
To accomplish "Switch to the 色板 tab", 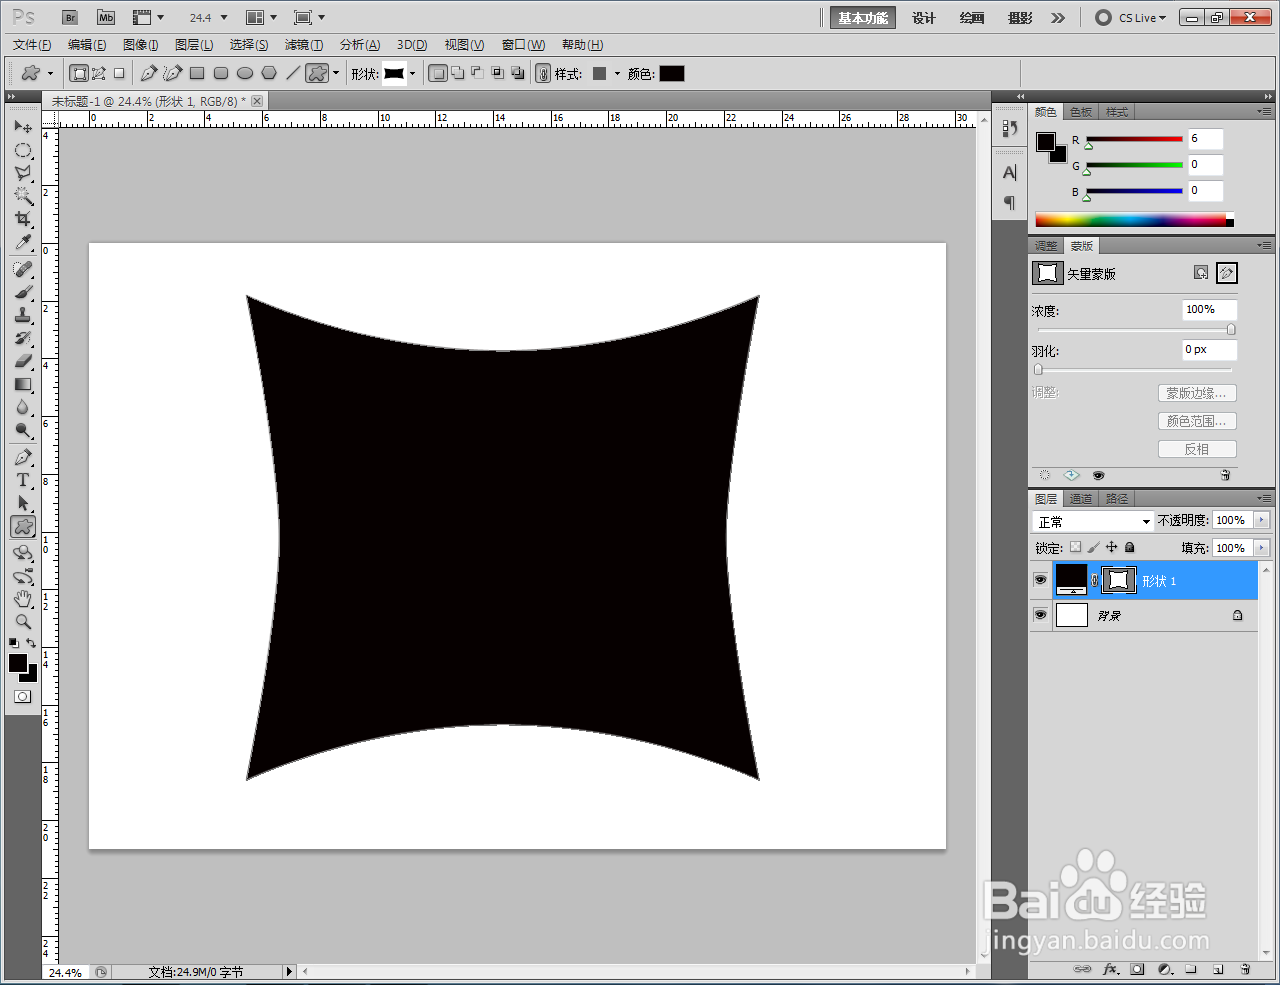I will (1081, 112).
